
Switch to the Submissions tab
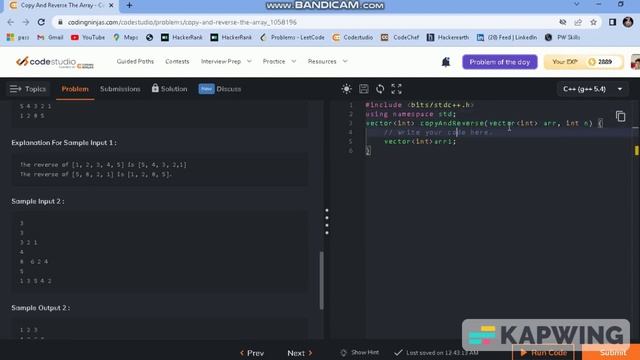(x=120, y=89)
